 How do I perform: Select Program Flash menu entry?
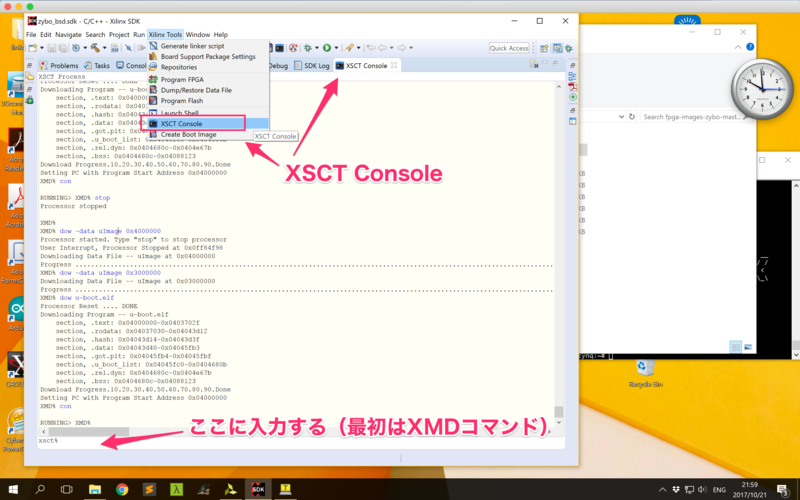pyautogui.click(x=208, y=101)
